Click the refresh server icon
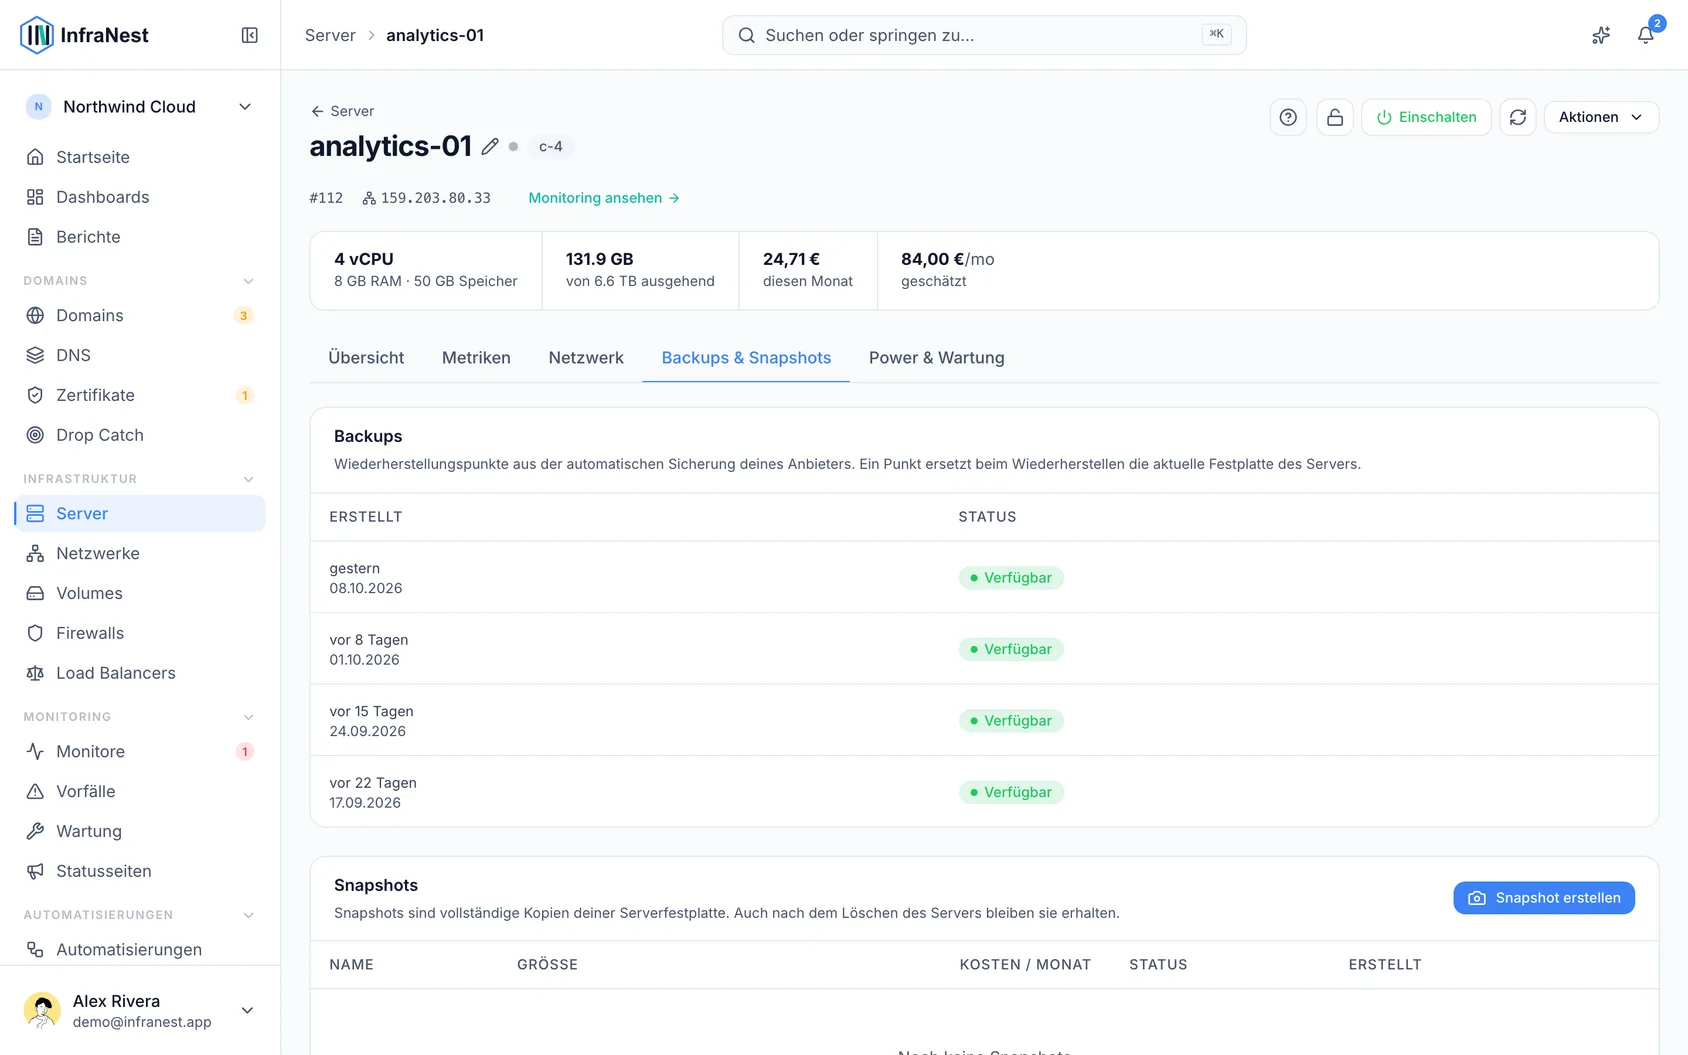 1518,117
